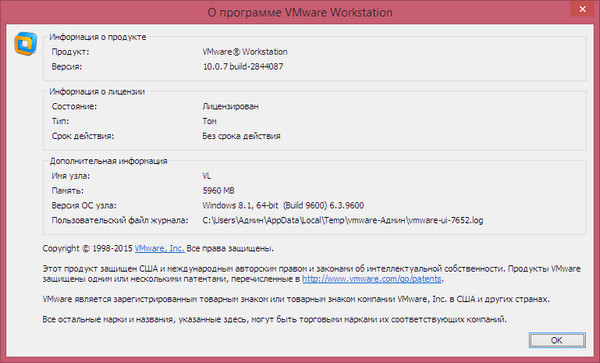Click the host name value VL

point(207,176)
